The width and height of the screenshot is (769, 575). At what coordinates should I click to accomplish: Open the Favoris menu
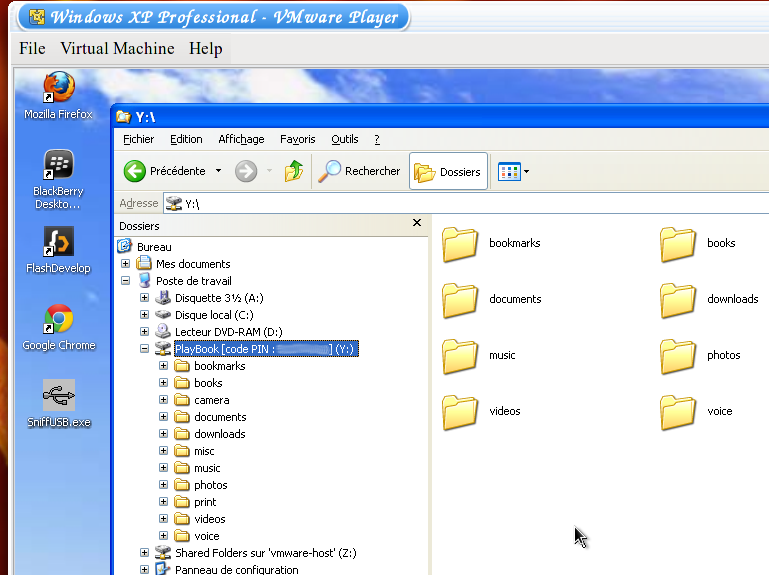tap(298, 139)
